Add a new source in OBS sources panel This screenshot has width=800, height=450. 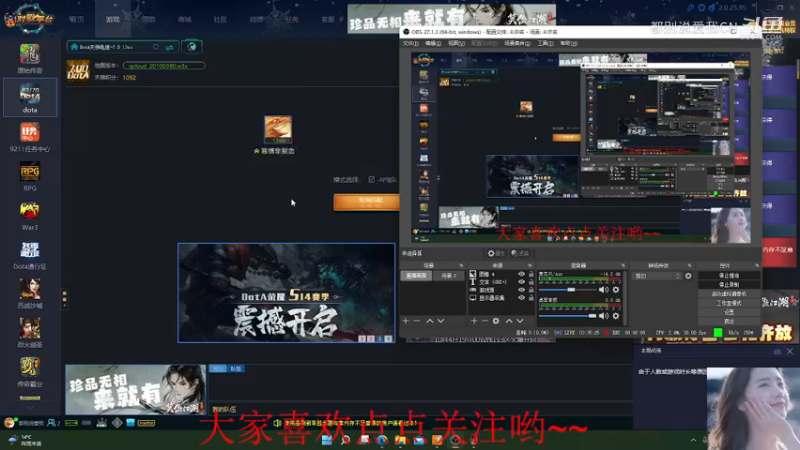coord(474,321)
